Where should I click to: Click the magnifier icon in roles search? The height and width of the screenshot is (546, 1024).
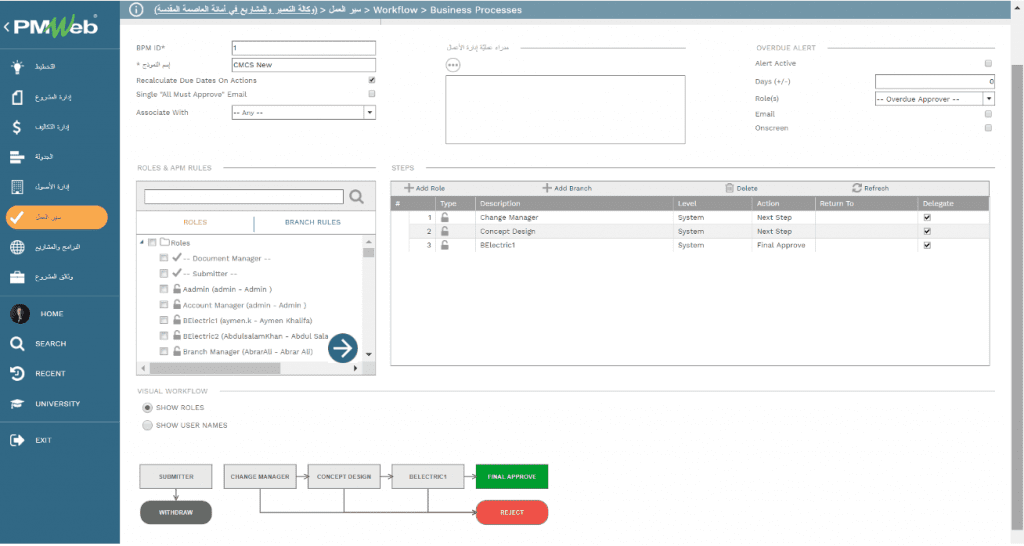click(x=357, y=197)
